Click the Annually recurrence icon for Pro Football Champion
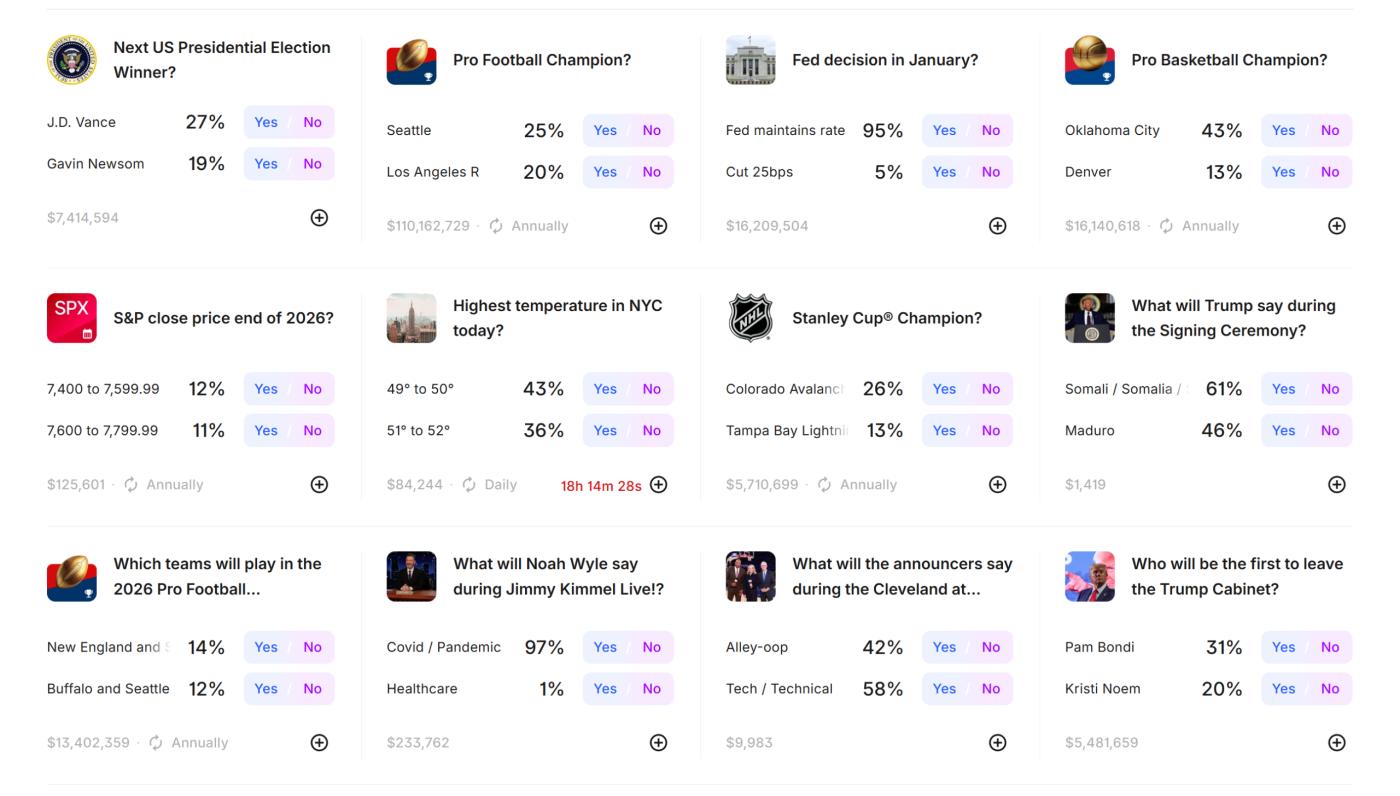Screen dimensions: 1400x796 [496, 226]
